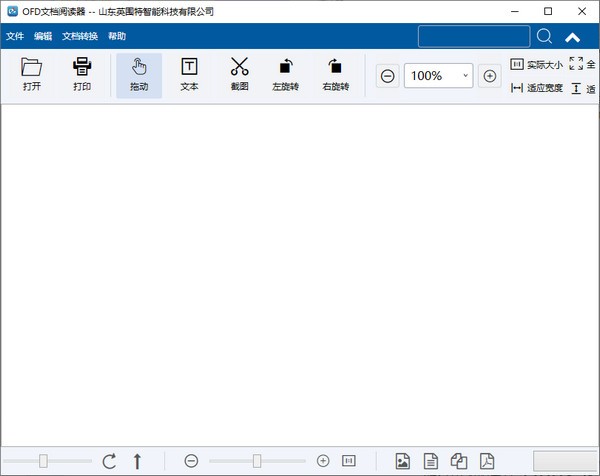Click the 适应宽度 (Fit width) button
The image size is (600, 476).
click(x=537, y=88)
